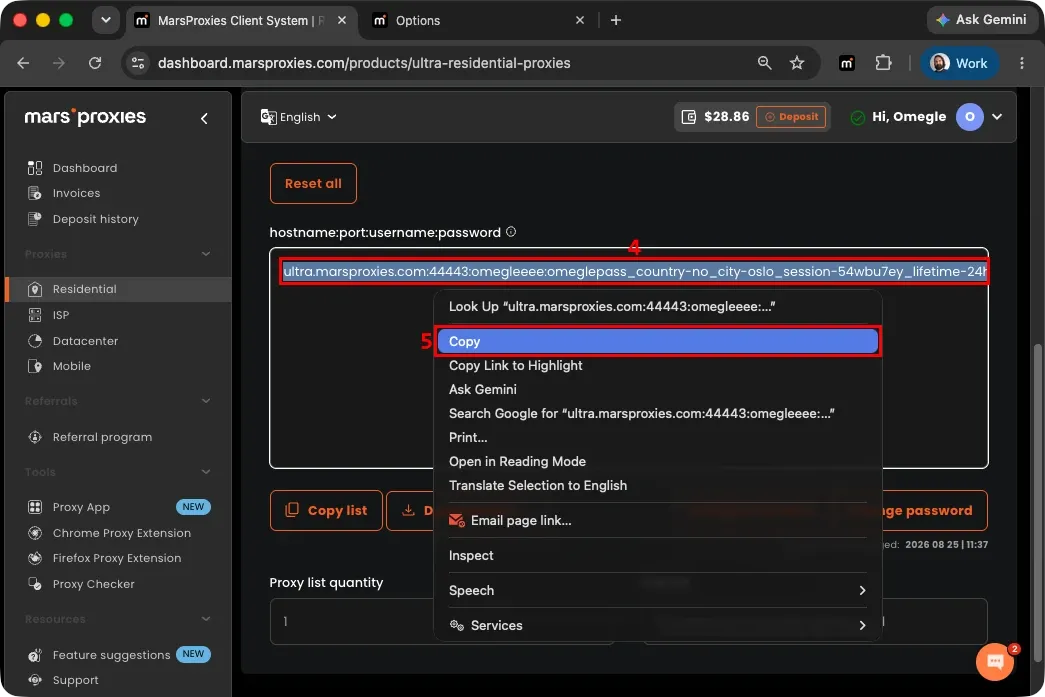Collapse the Referrals sidebar section
This screenshot has height=697, width=1045.
[x=206, y=401]
